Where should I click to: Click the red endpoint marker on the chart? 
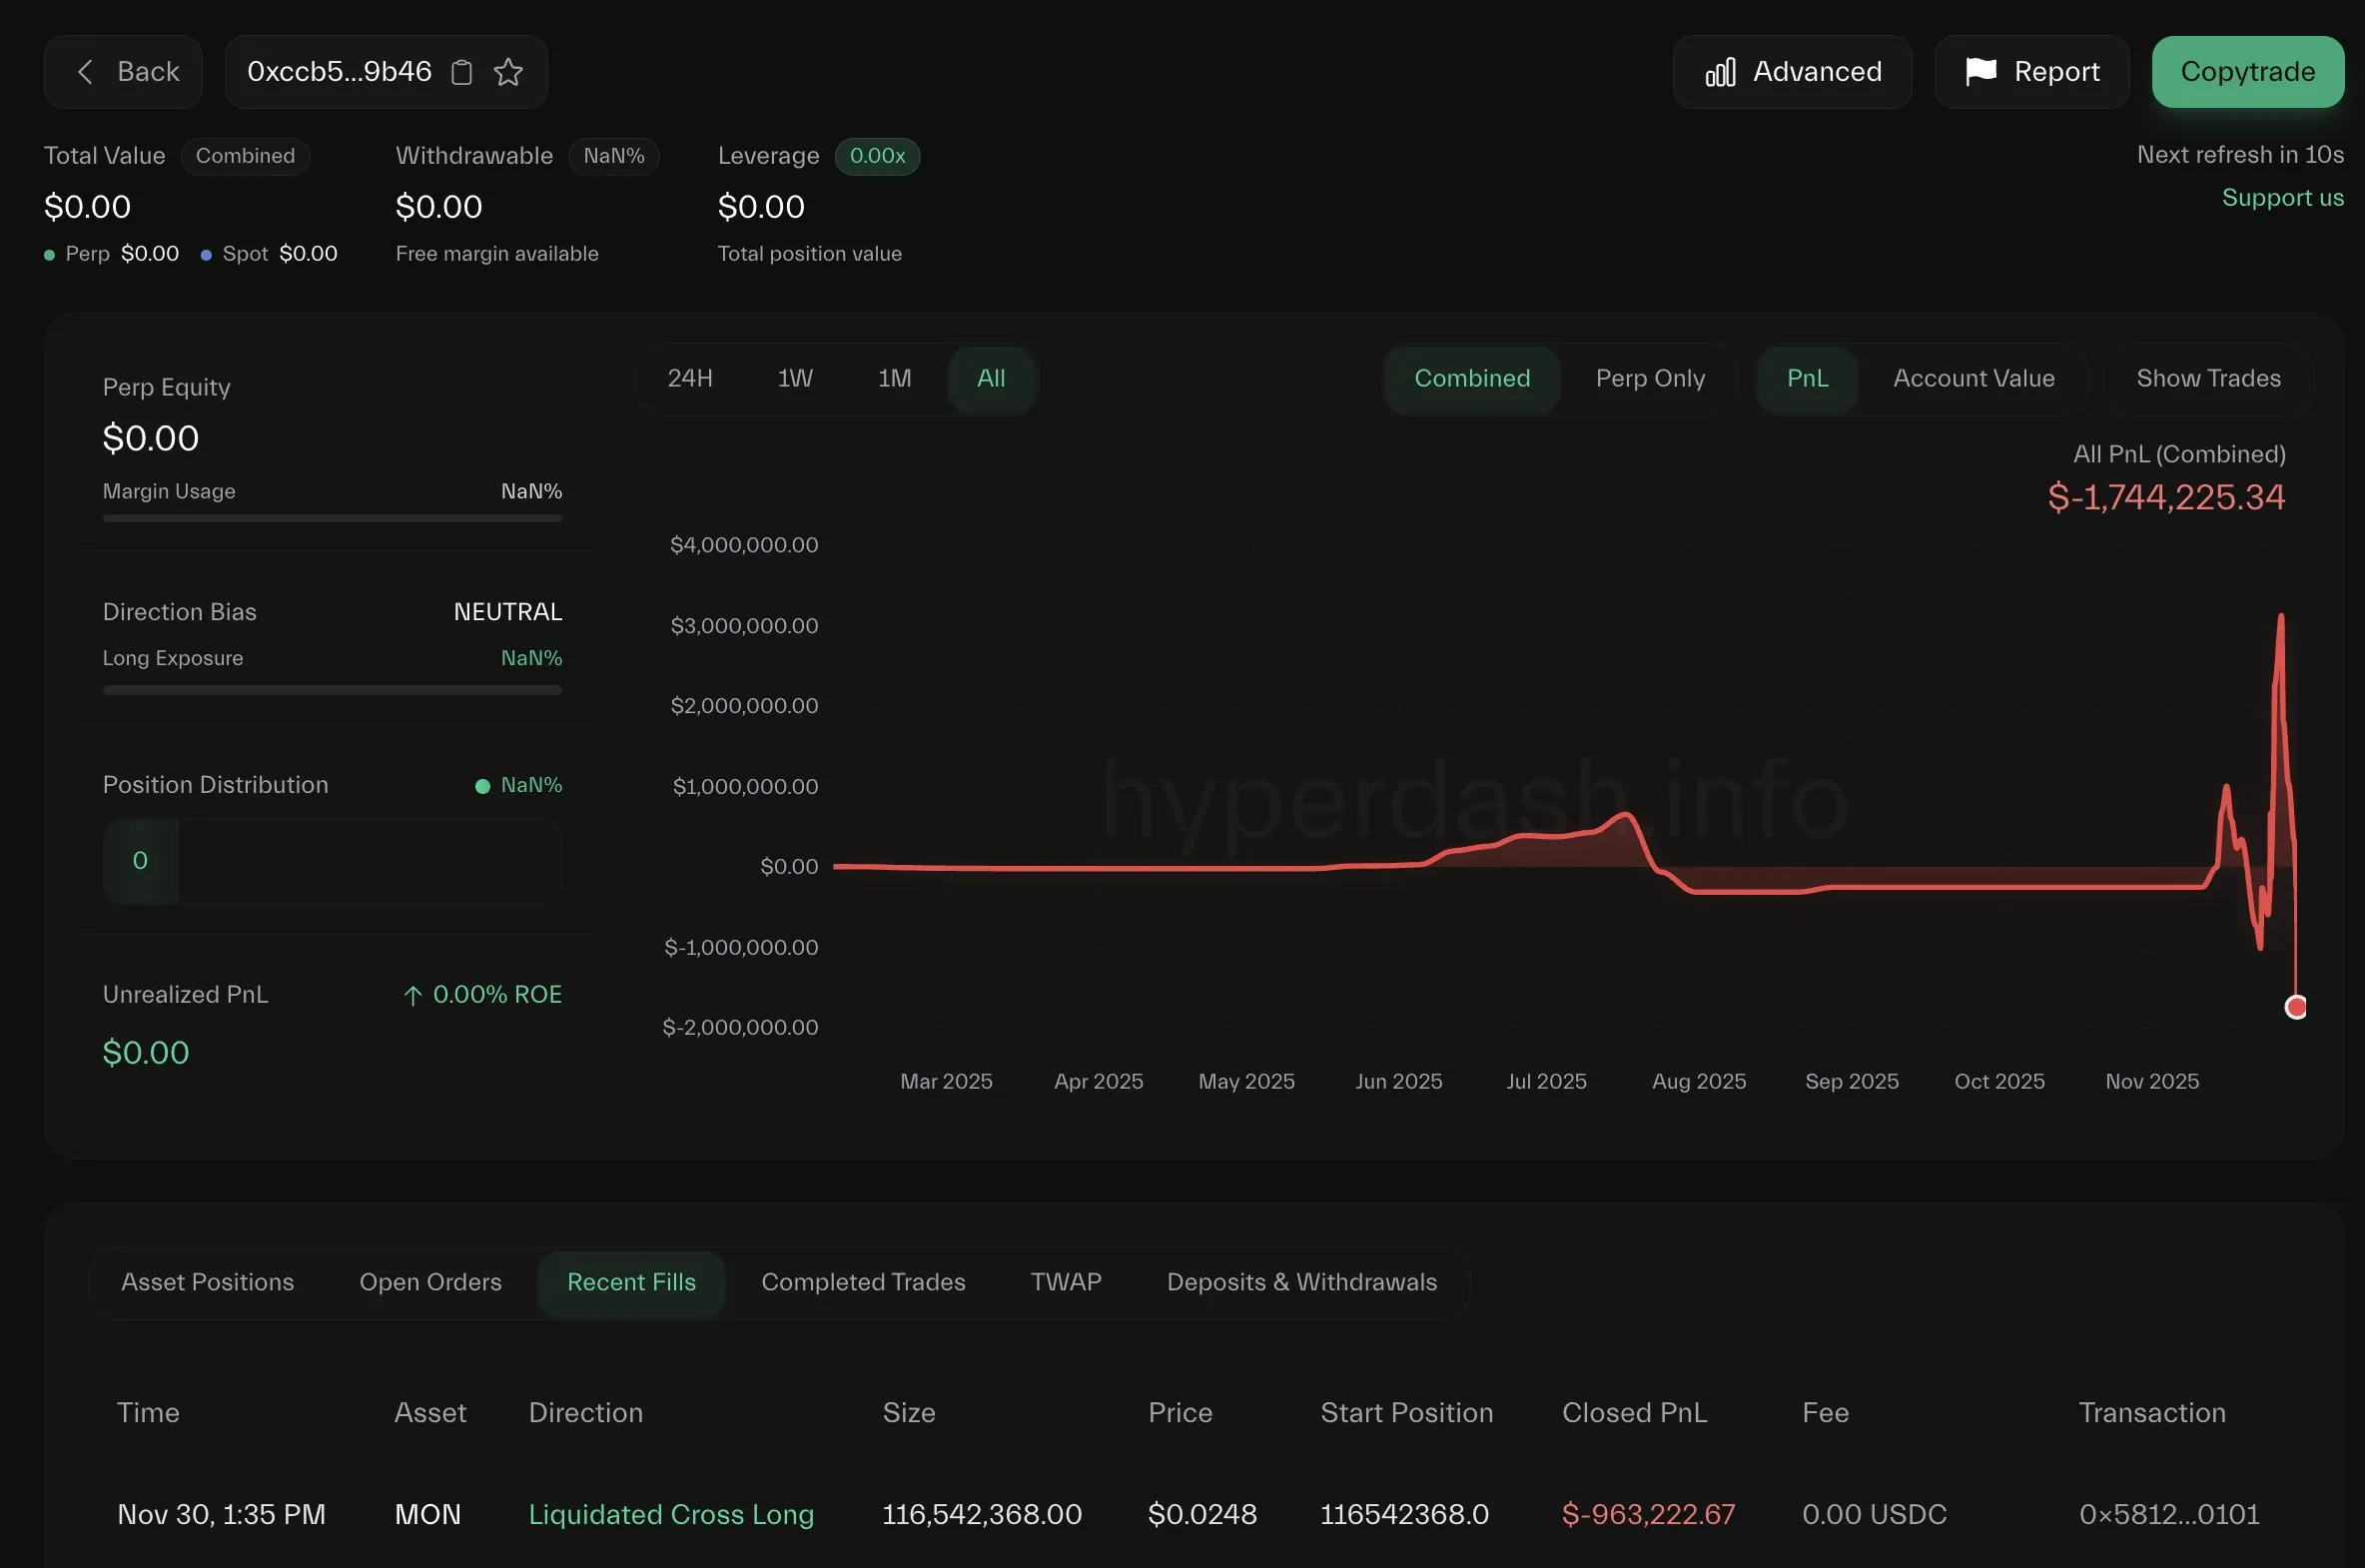pyautogui.click(x=2296, y=1007)
